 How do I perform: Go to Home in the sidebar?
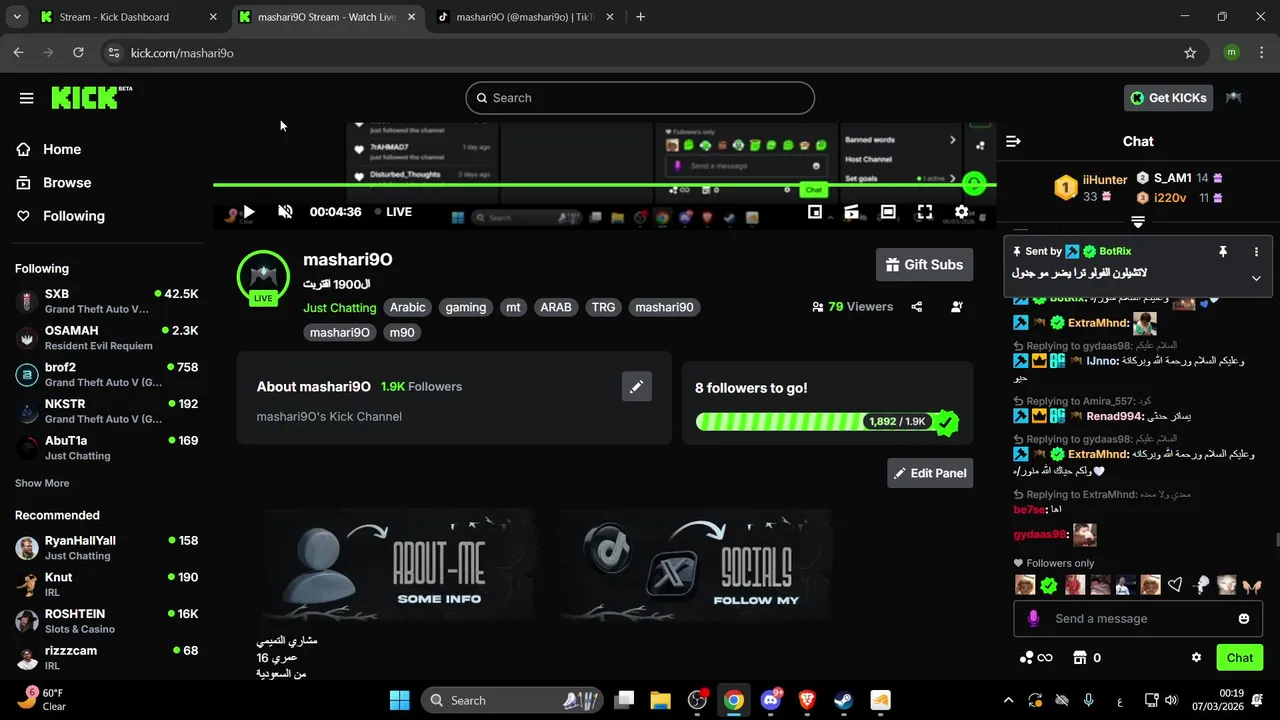tap(62, 149)
